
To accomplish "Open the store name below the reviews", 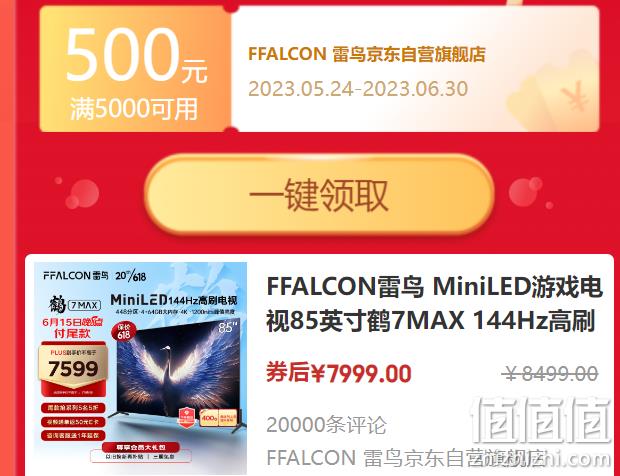I will pyautogui.click(x=407, y=458).
